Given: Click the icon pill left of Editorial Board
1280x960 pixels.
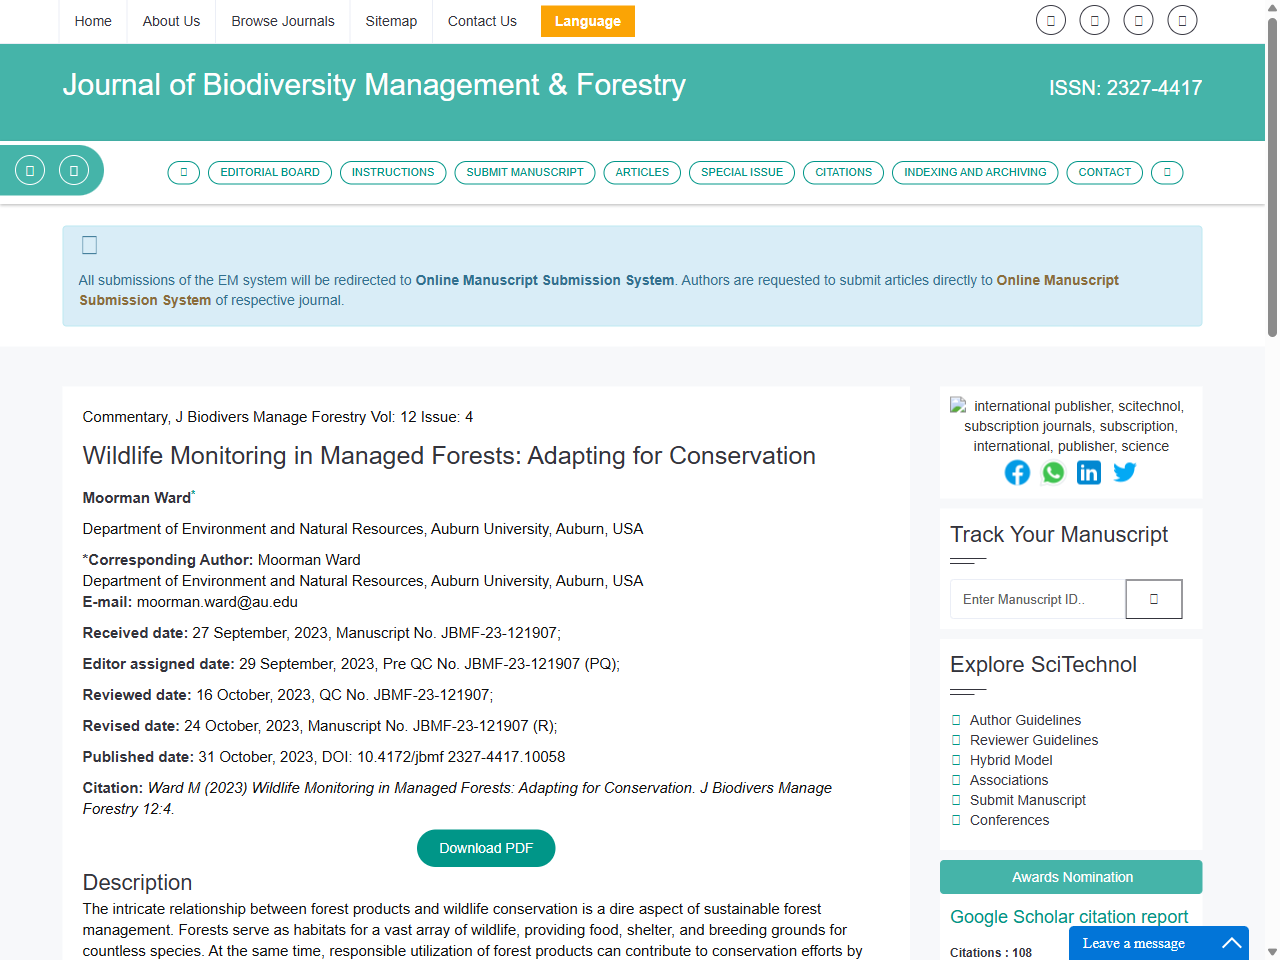Looking at the screenshot, I should pos(184,173).
